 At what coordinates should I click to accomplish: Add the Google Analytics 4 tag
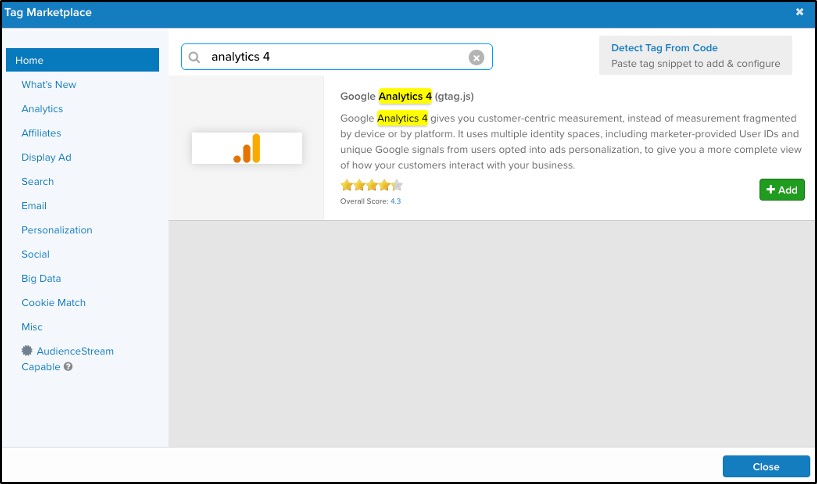781,190
